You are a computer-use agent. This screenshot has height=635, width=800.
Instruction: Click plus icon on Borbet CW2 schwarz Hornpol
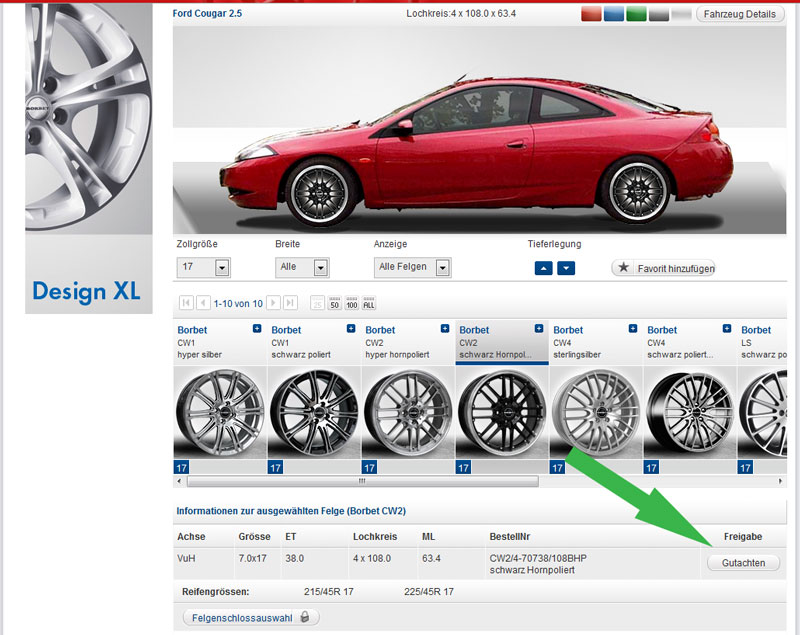point(539,328)
